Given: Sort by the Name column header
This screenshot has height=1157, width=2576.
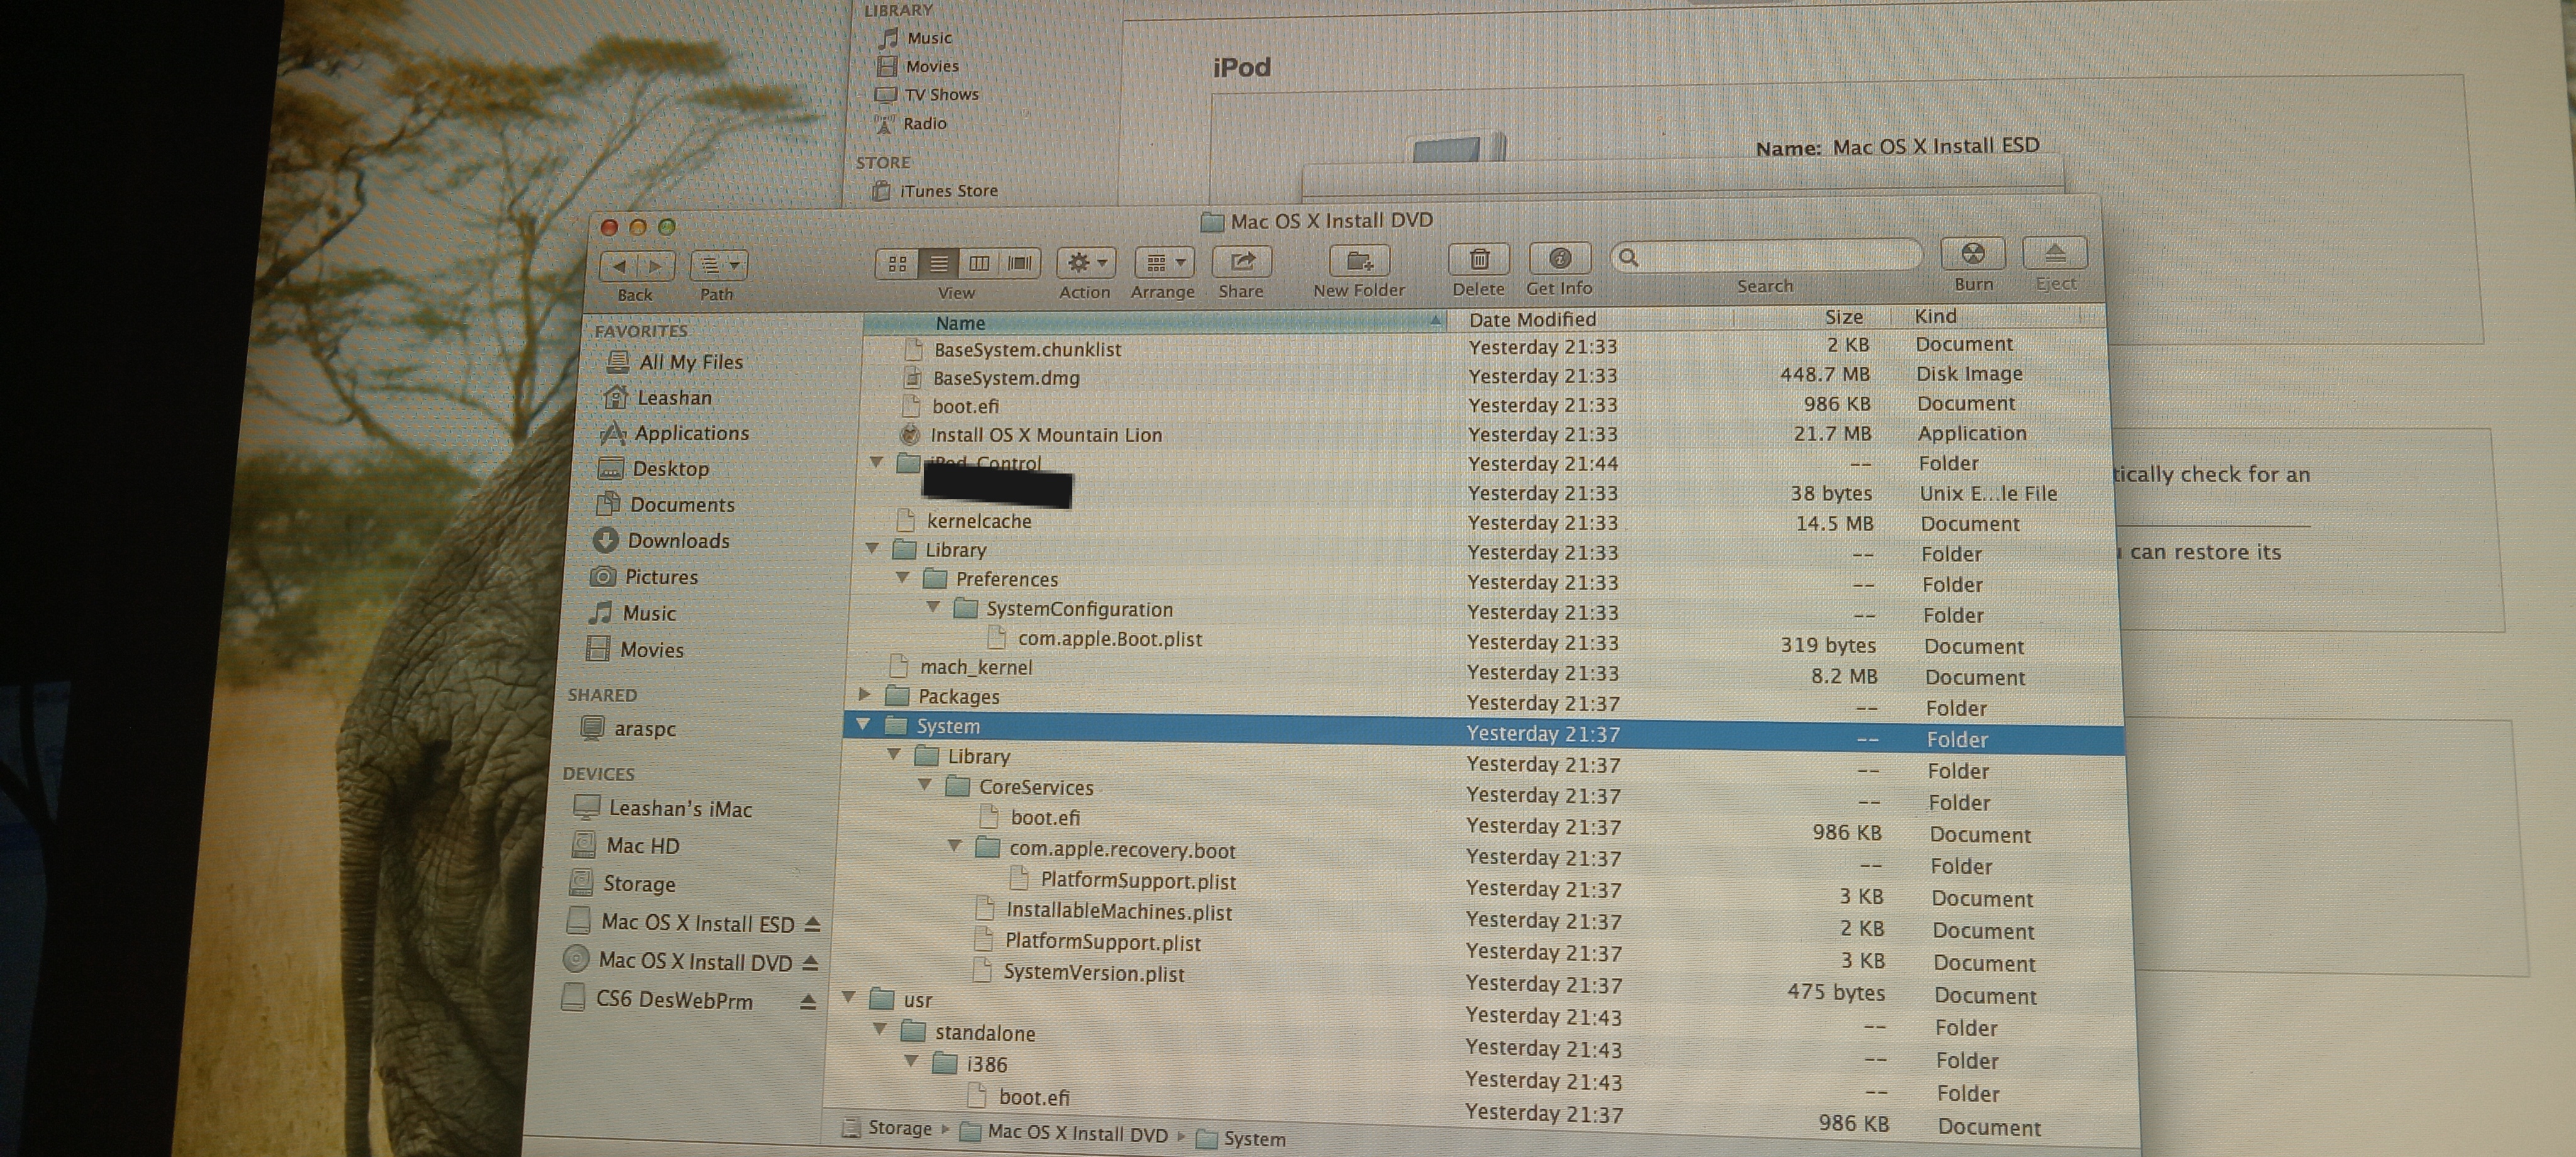Looking at the screenshot, I should [1155, 322].
